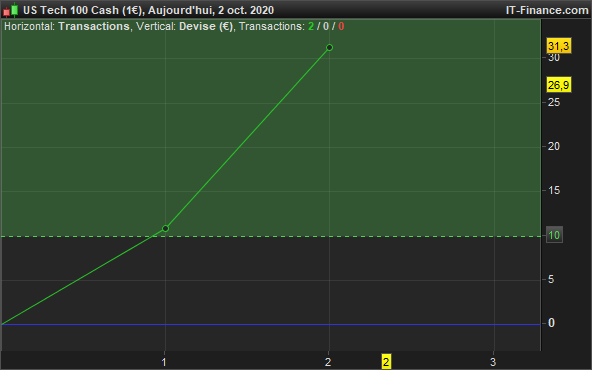Click the US Tech 100 Cash title

coord(82,10)
